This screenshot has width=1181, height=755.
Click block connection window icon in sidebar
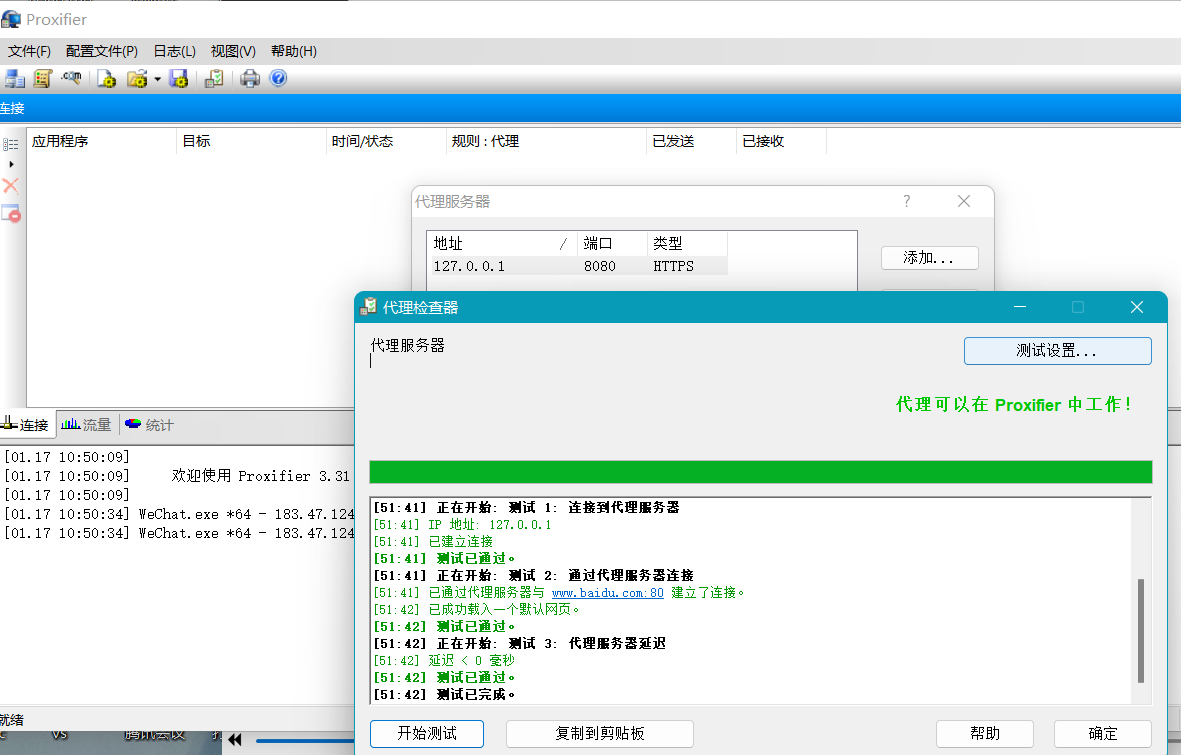coord(11,213)
